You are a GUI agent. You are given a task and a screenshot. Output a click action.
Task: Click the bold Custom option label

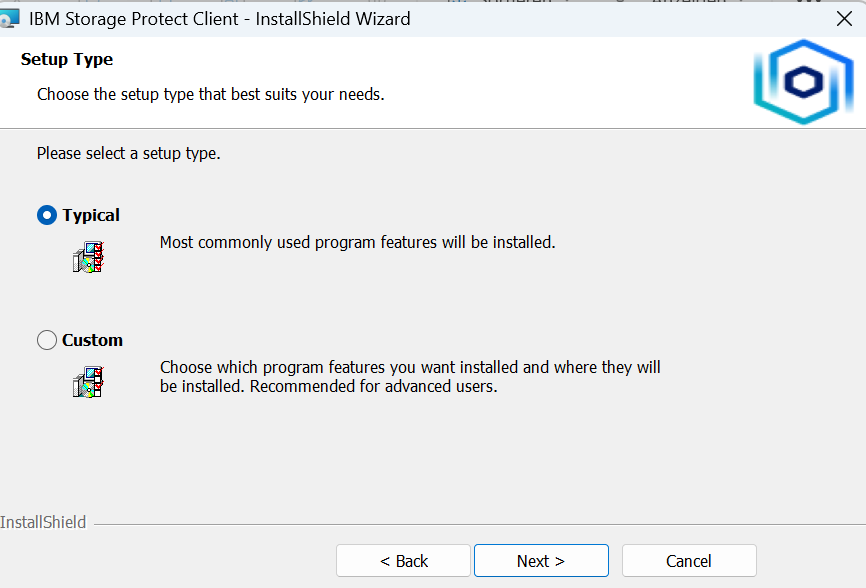92,340
